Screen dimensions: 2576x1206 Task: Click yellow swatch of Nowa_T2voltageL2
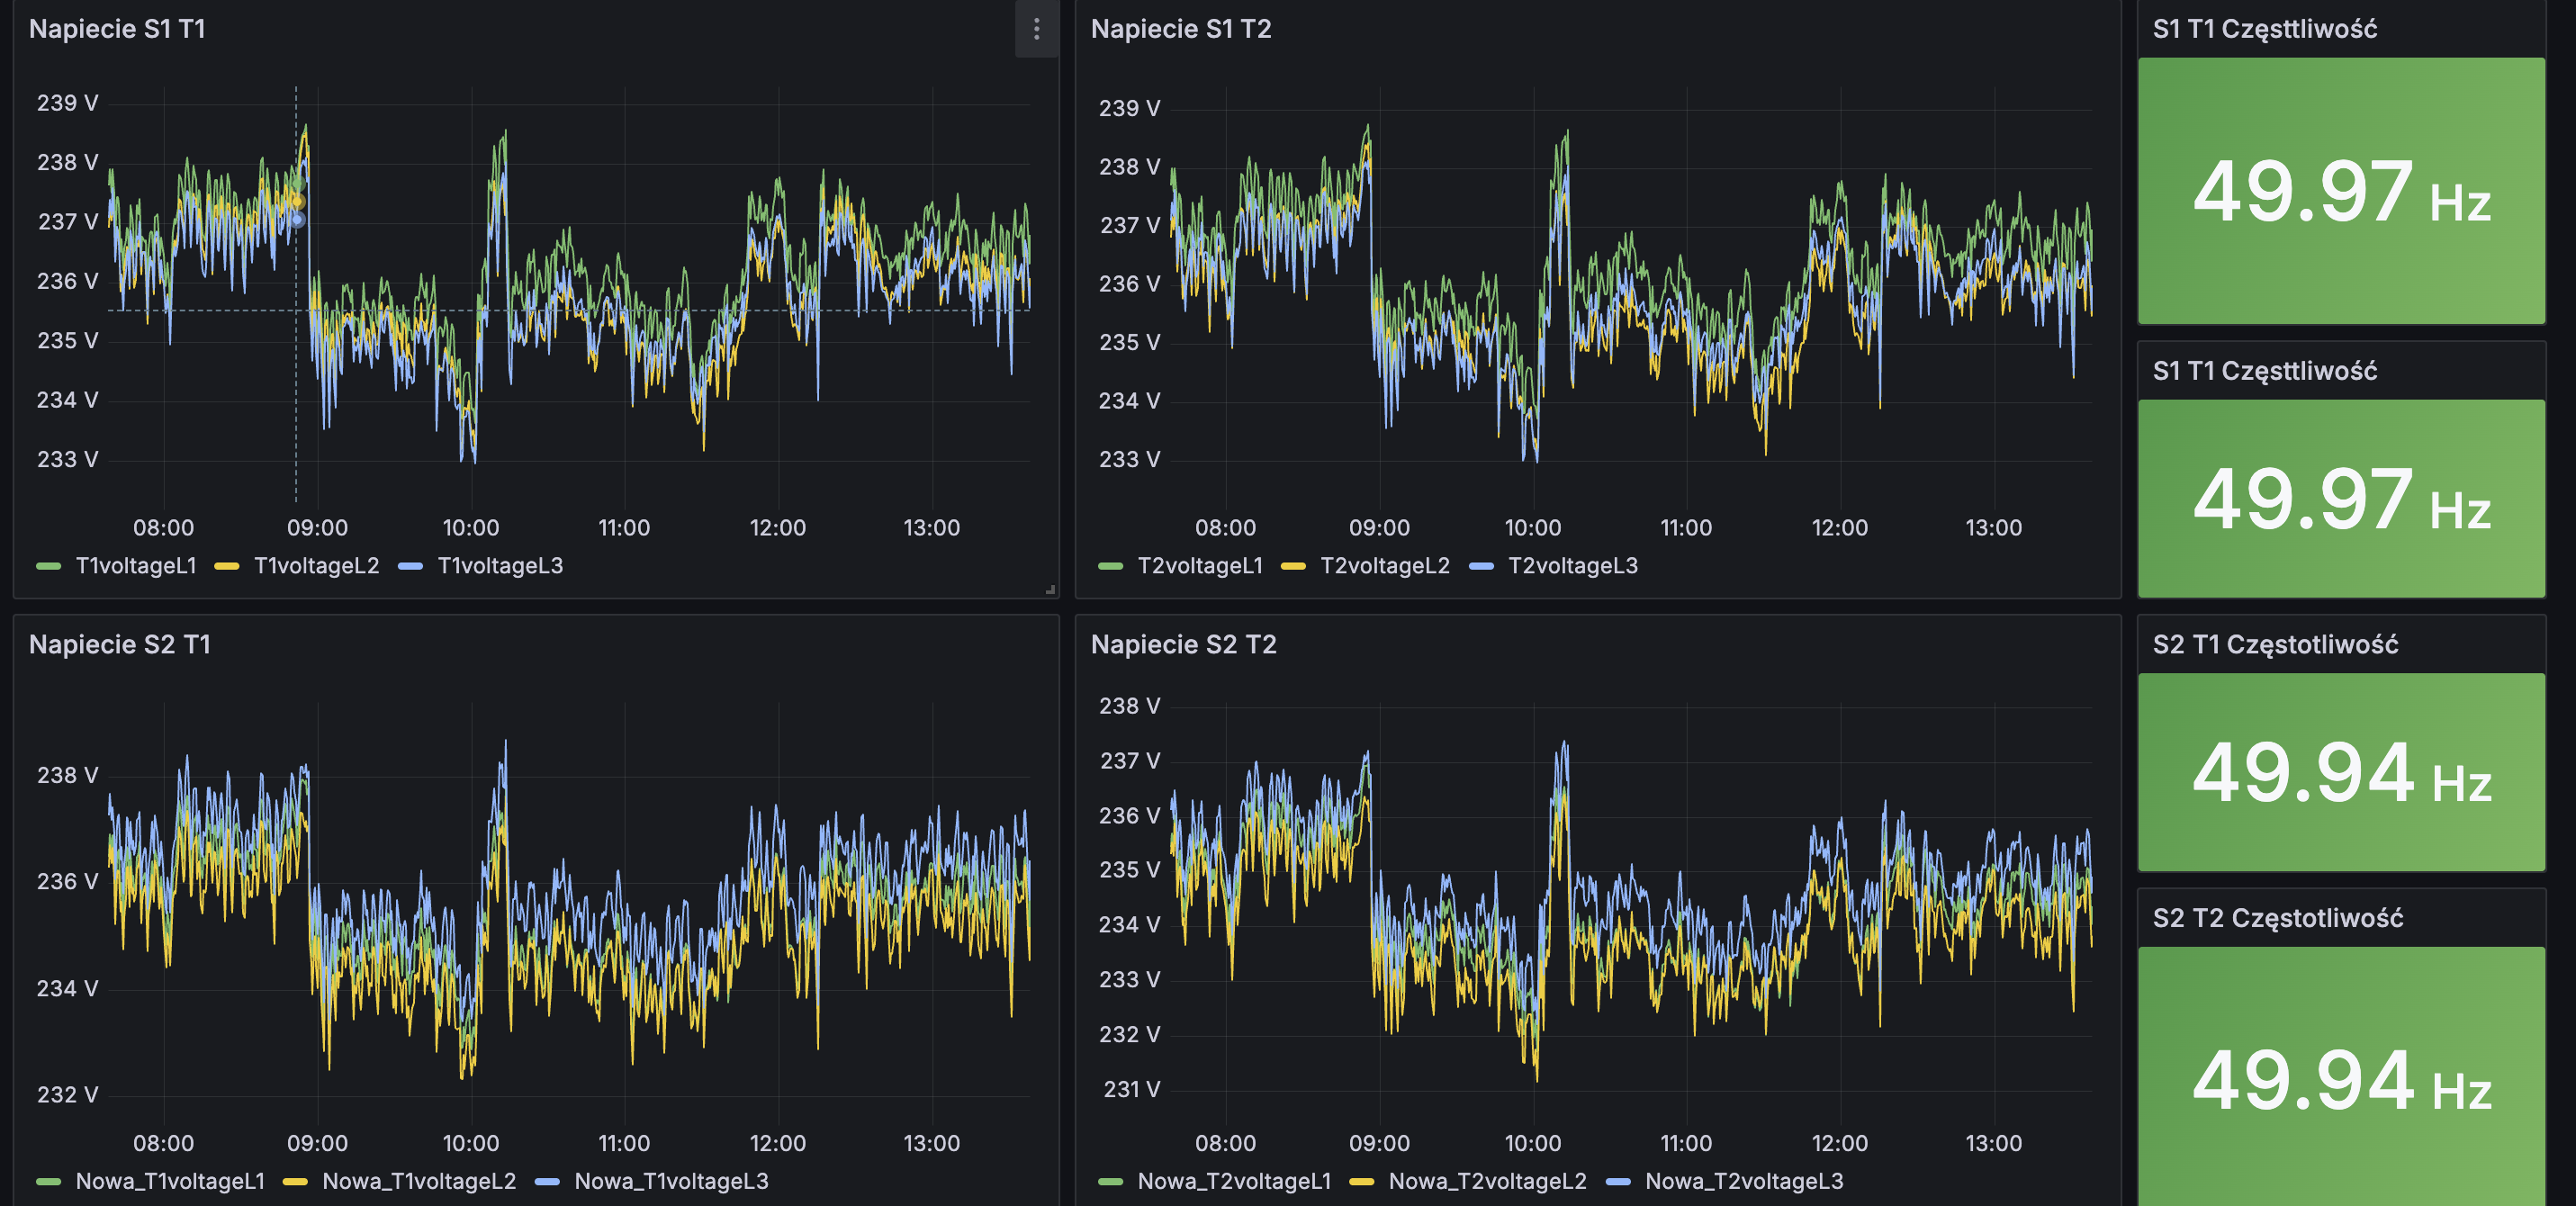1361,1181
